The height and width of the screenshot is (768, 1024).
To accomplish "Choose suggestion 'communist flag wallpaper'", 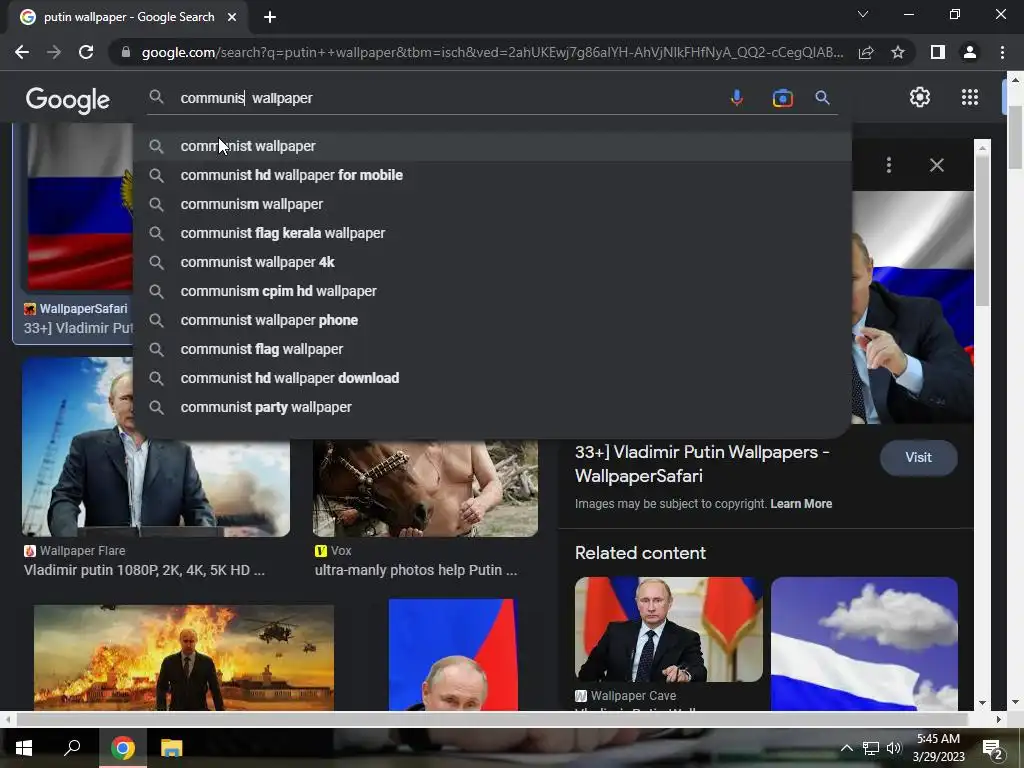I will pos(492,349).
